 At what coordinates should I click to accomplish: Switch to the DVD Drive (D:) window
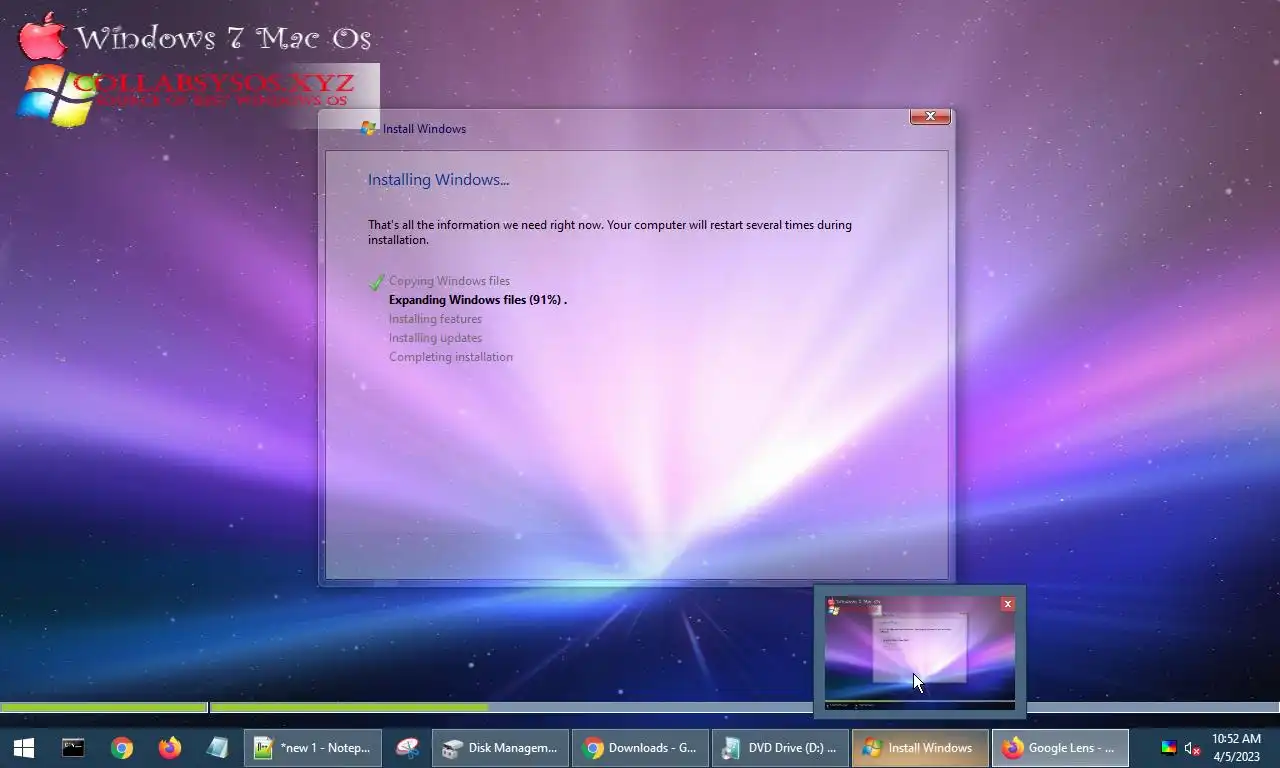tap(781, 748)
